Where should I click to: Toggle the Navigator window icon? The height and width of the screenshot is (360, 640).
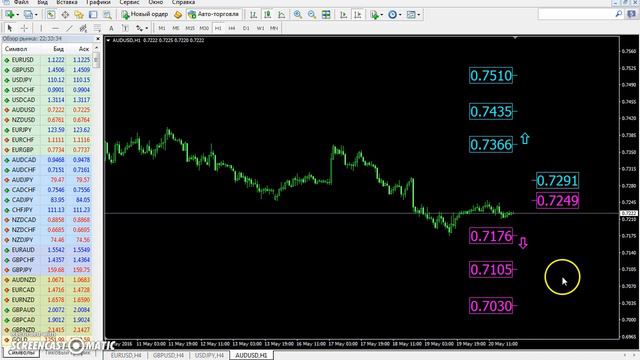pos(79,15)
